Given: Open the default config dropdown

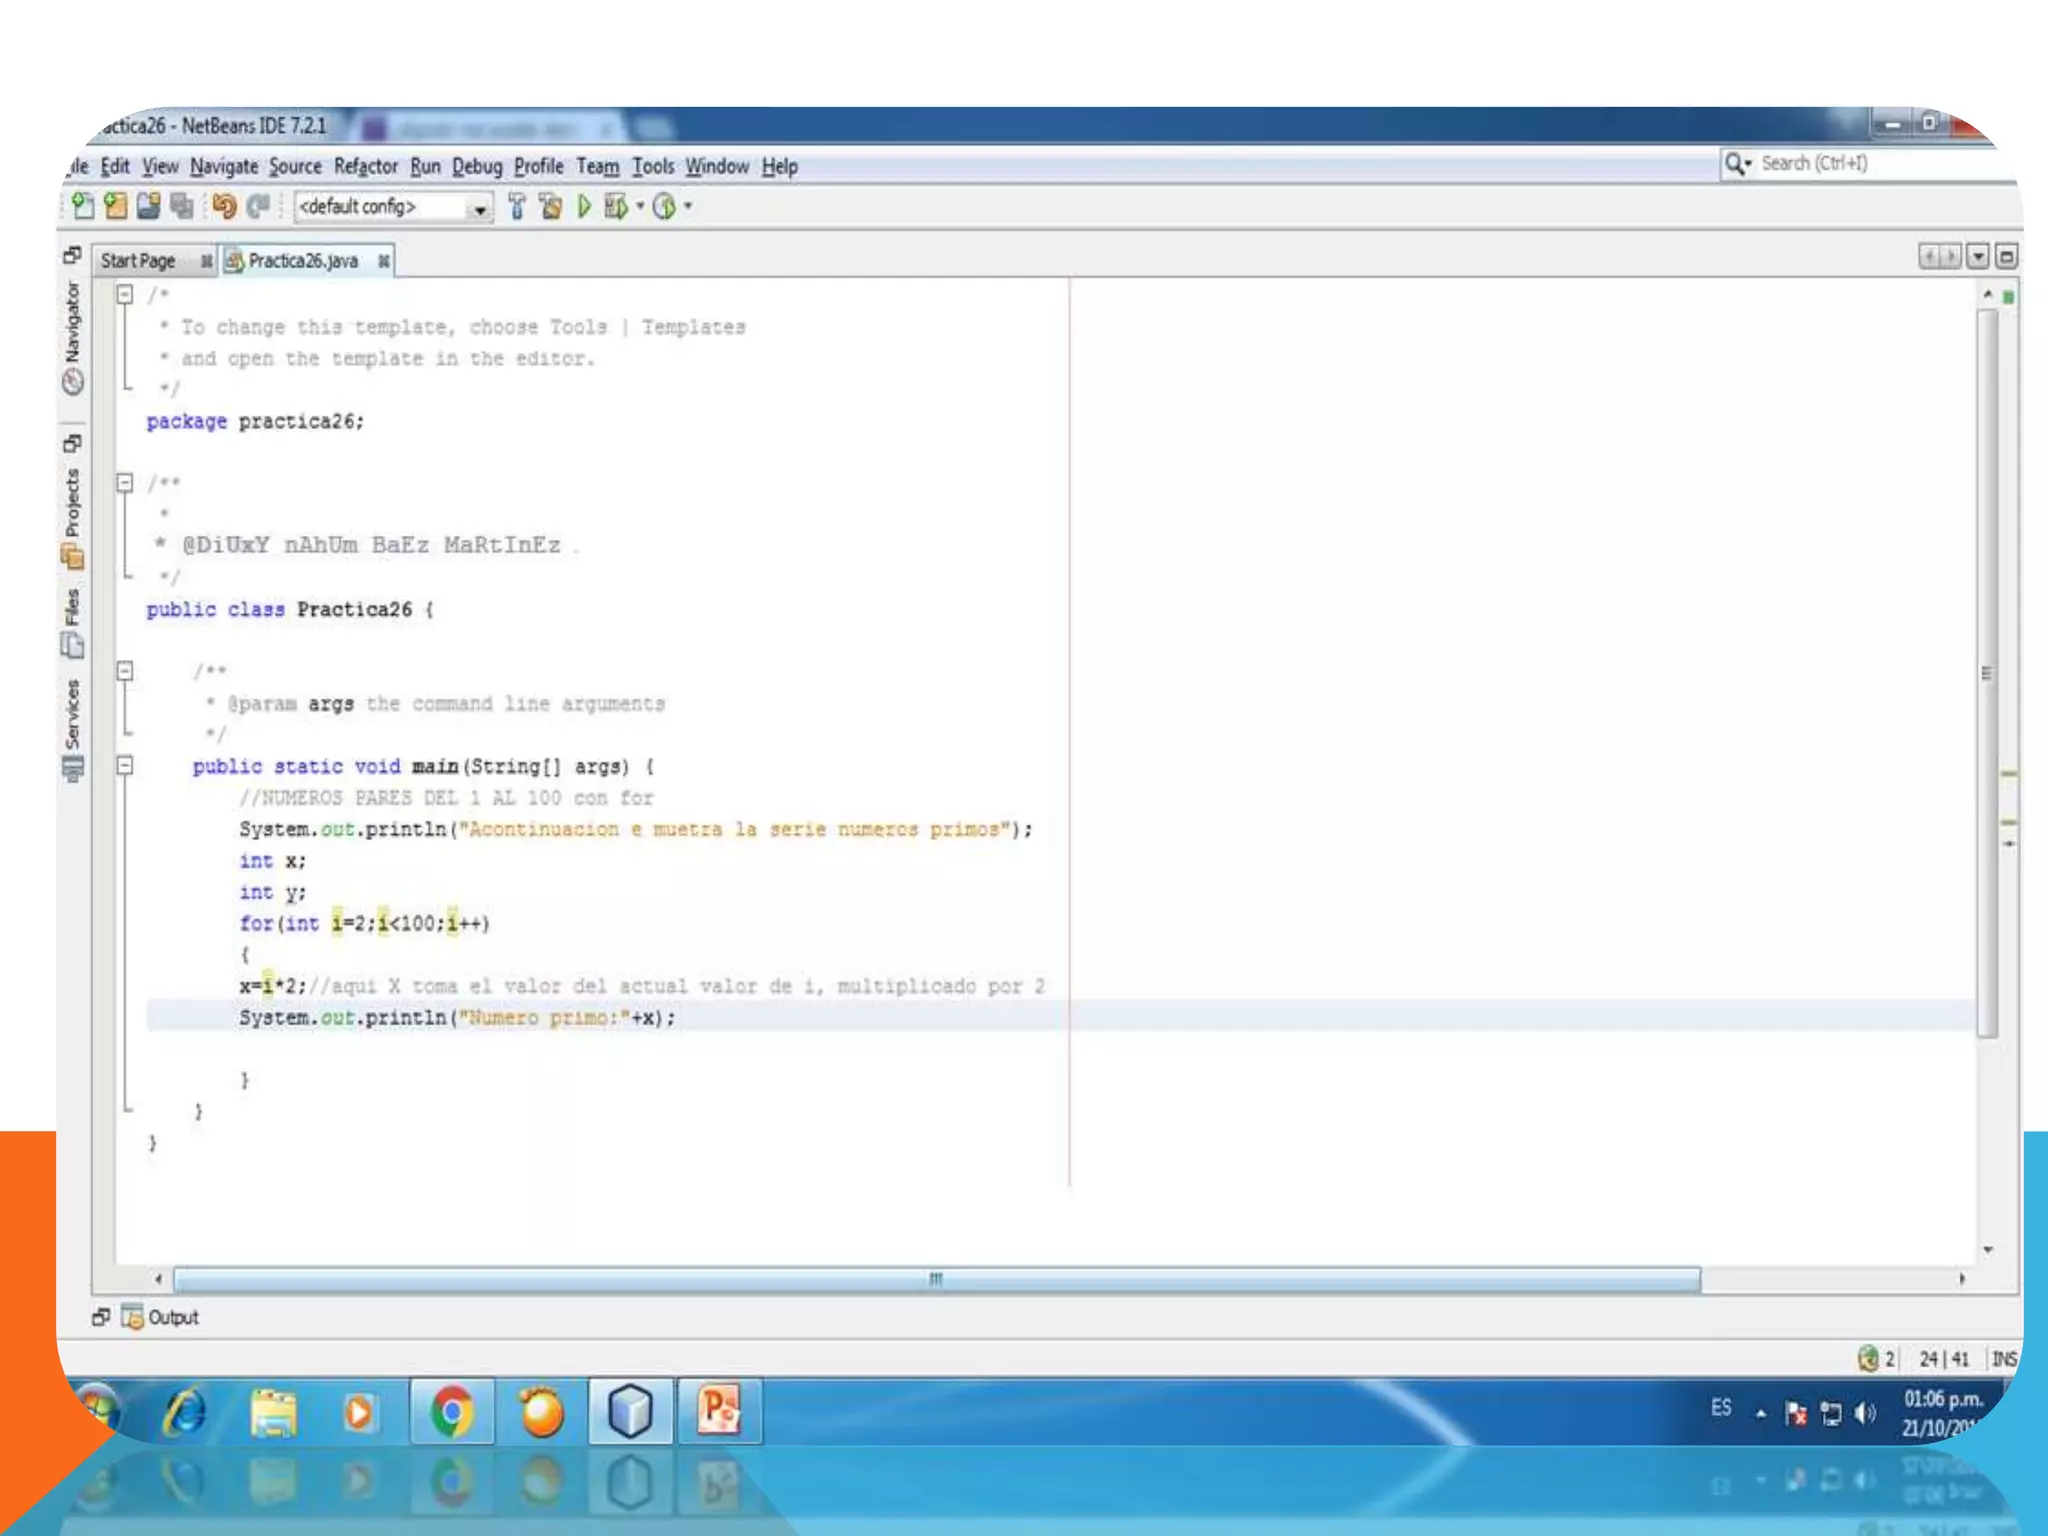Looking at the screenshot, I should (x=479, y=208).
